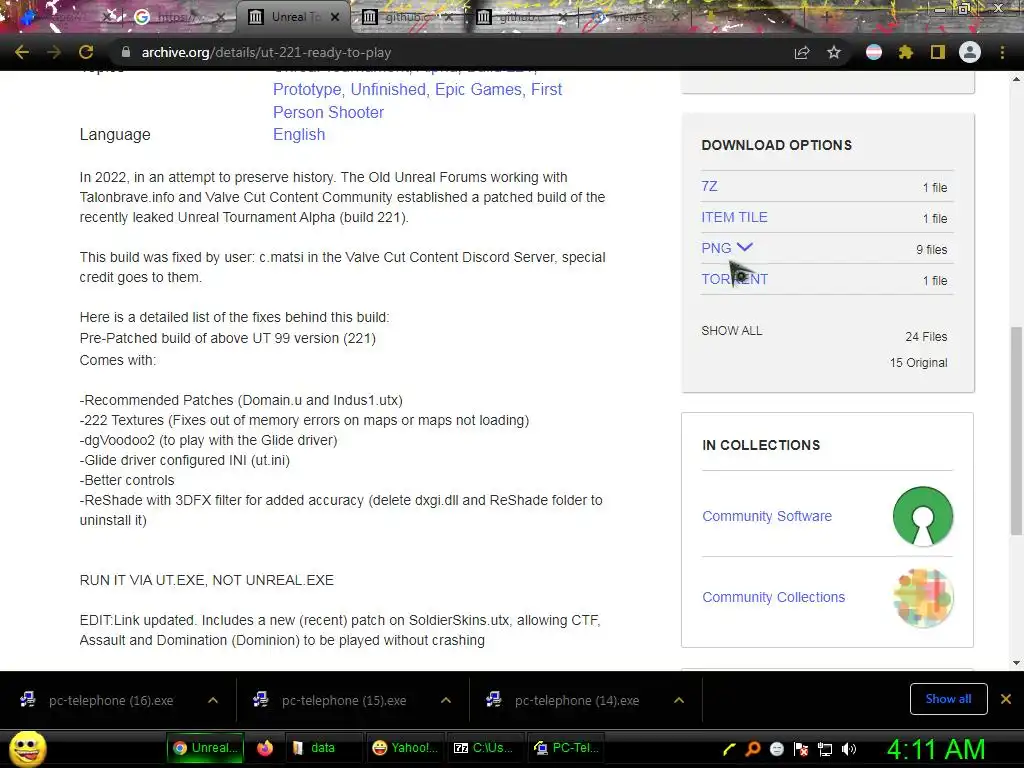The height and width of the screenshot is (768, 1024).
Task: Open the Prototype topic link
Action: 307,89
